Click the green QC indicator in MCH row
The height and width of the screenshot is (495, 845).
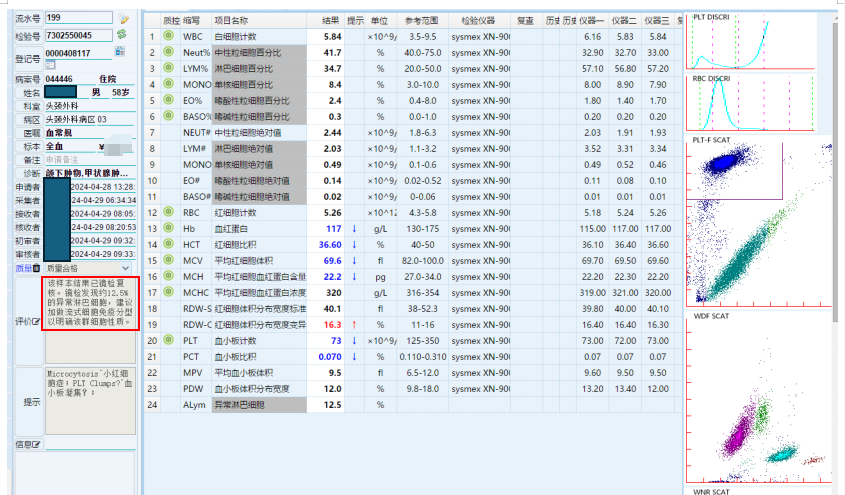click(x=168, y=276)
